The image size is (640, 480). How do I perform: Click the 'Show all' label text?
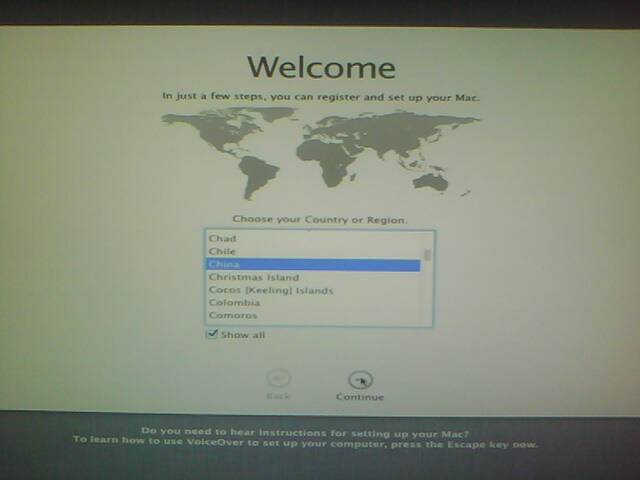(x=243, y=335)
